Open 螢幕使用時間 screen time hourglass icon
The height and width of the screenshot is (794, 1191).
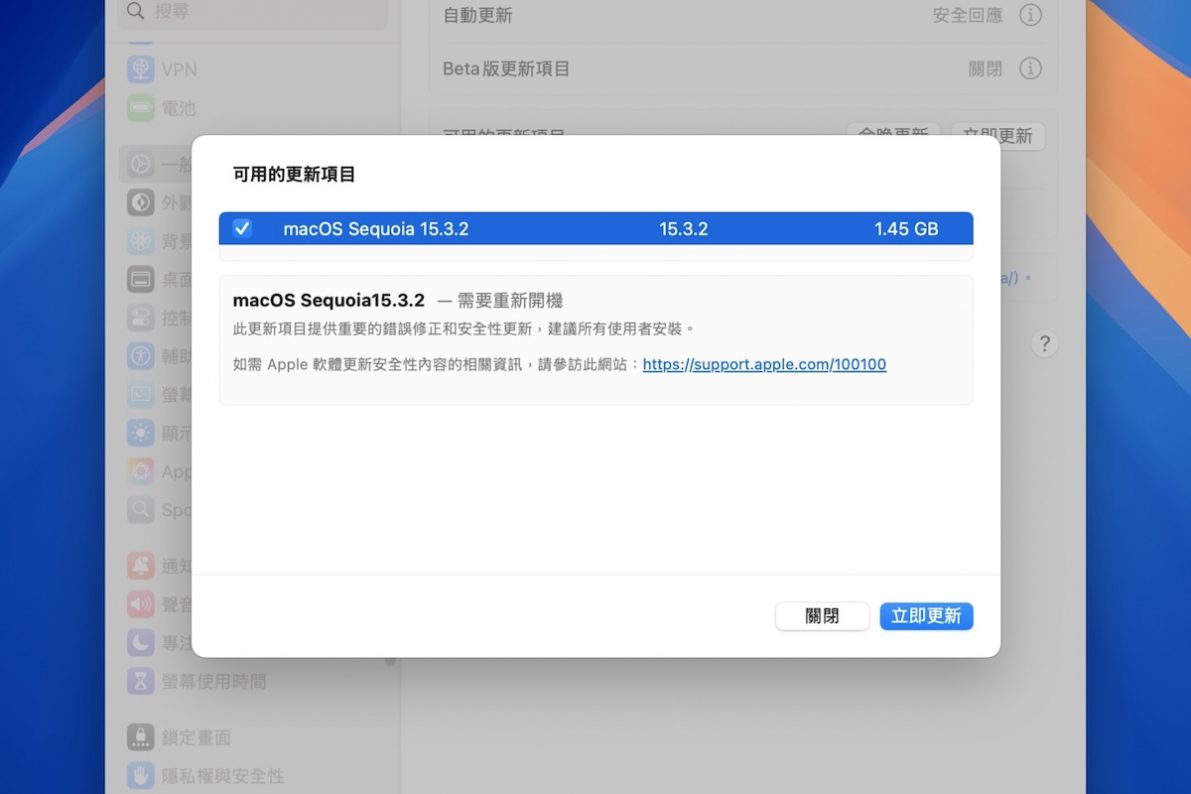[x=140, y=682]
